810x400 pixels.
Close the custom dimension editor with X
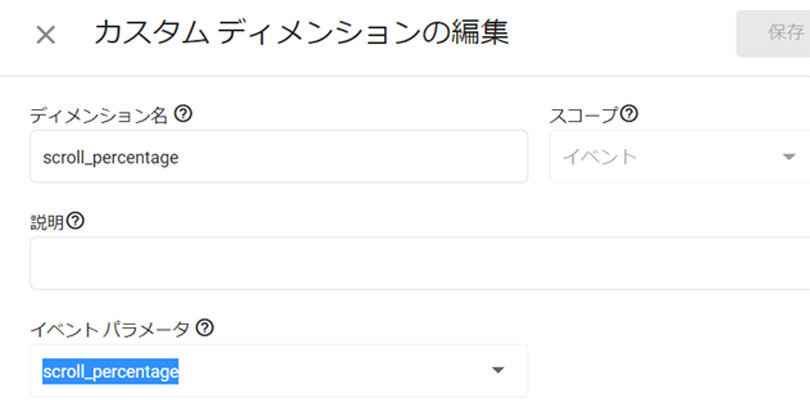(x=45, y=35)
